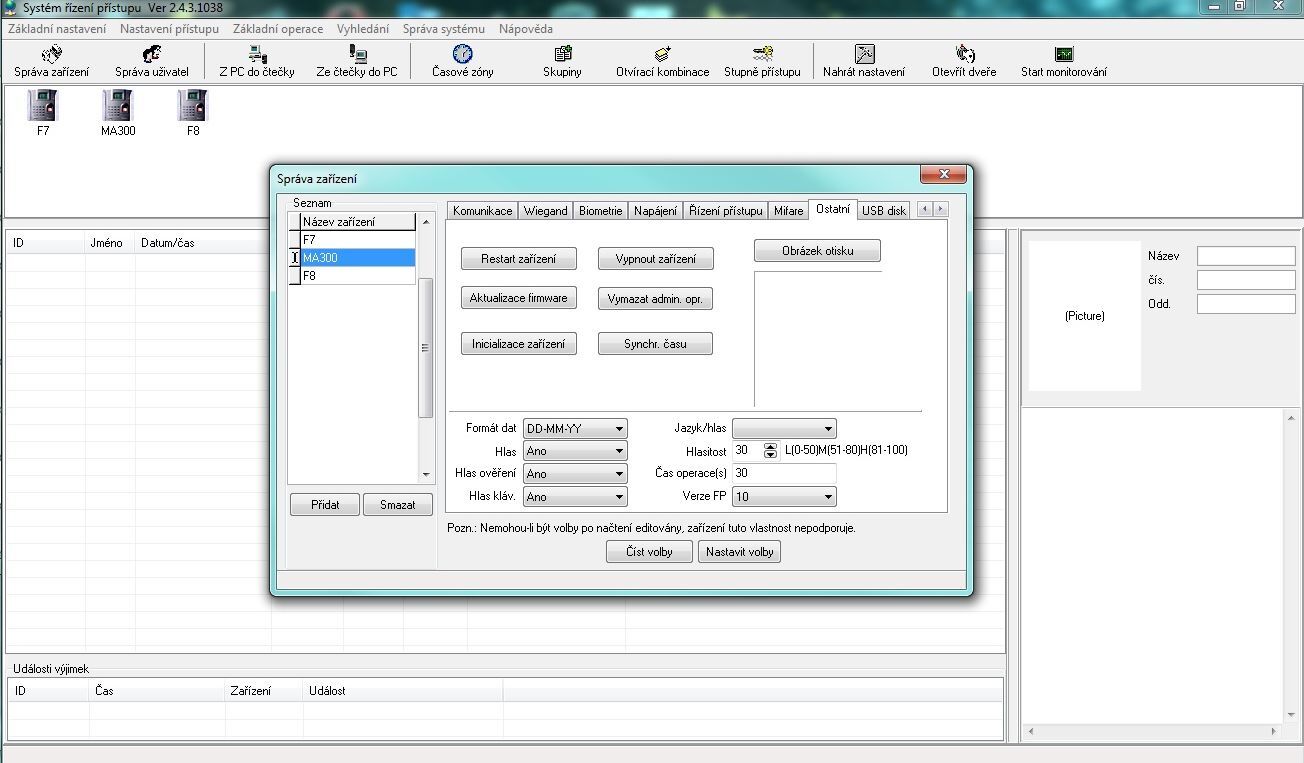Click Datum/čas column header
Viewport: 1304px width, 763px height.
203,243
